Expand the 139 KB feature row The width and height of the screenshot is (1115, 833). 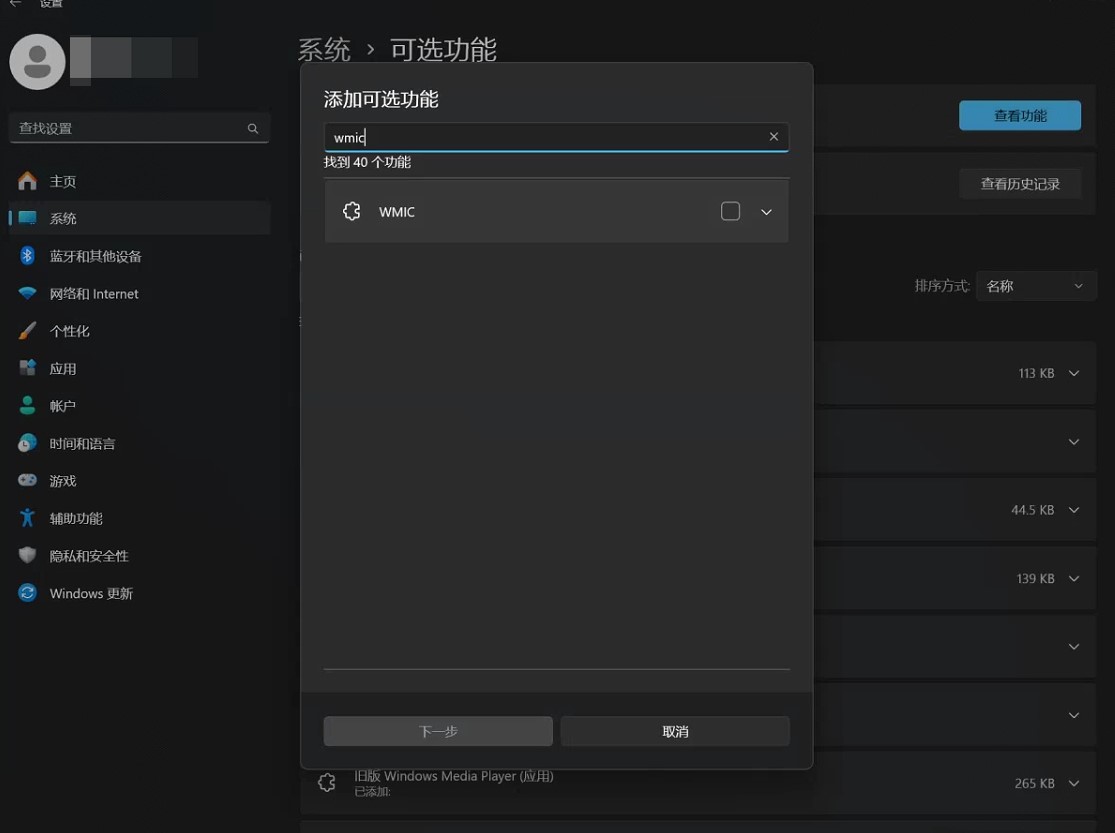click(1074, 578)
